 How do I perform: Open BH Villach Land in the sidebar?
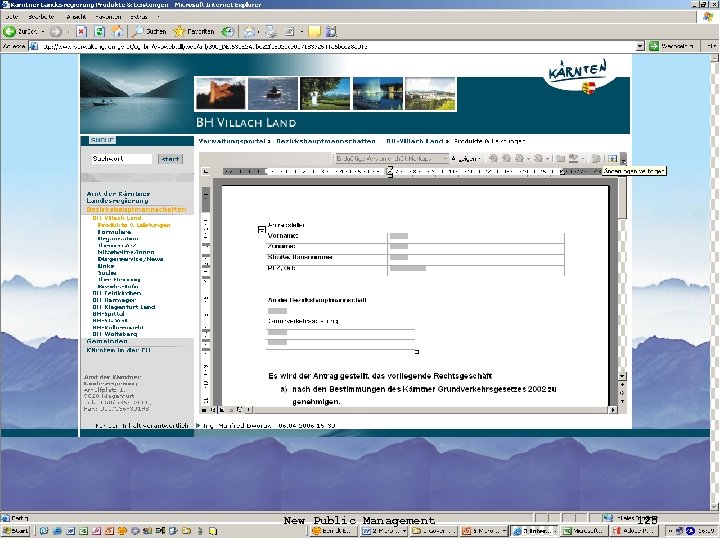(x=117, y=218)
